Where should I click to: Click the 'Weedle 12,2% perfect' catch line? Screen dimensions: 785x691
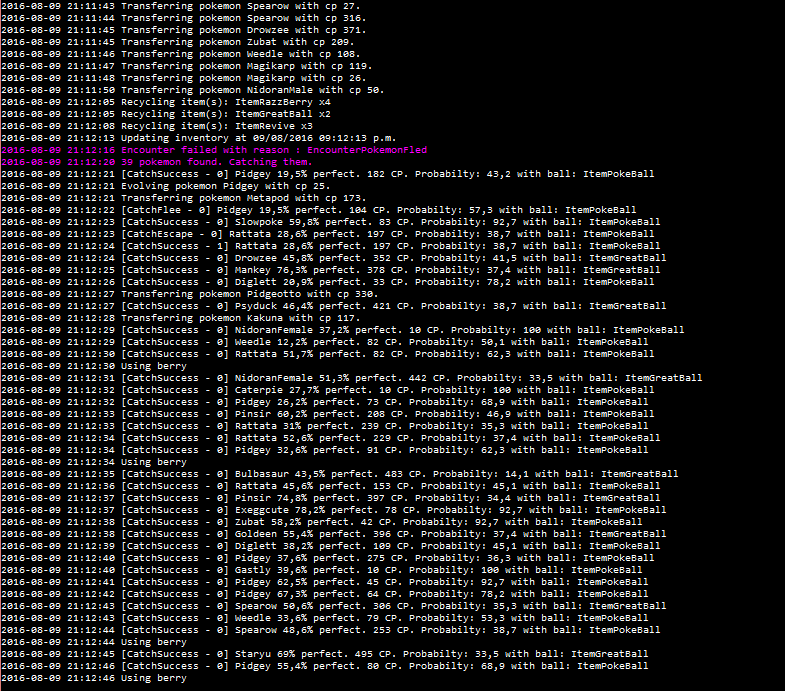click(x=324, y=342)
